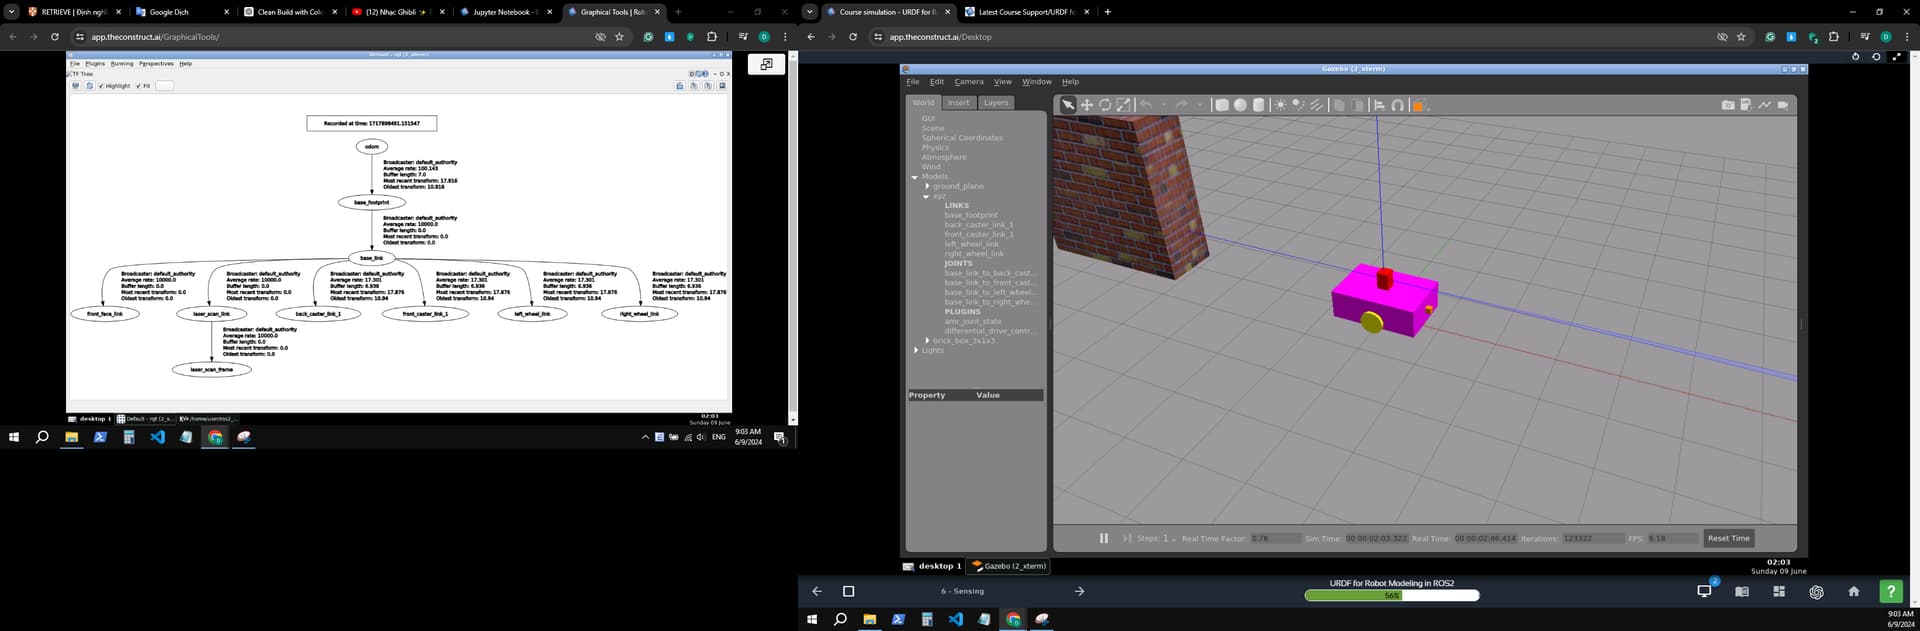This screenshot has height=631, width=1920.
Task: Click the Gazebo video record icon
Action: pos(1783,105)
